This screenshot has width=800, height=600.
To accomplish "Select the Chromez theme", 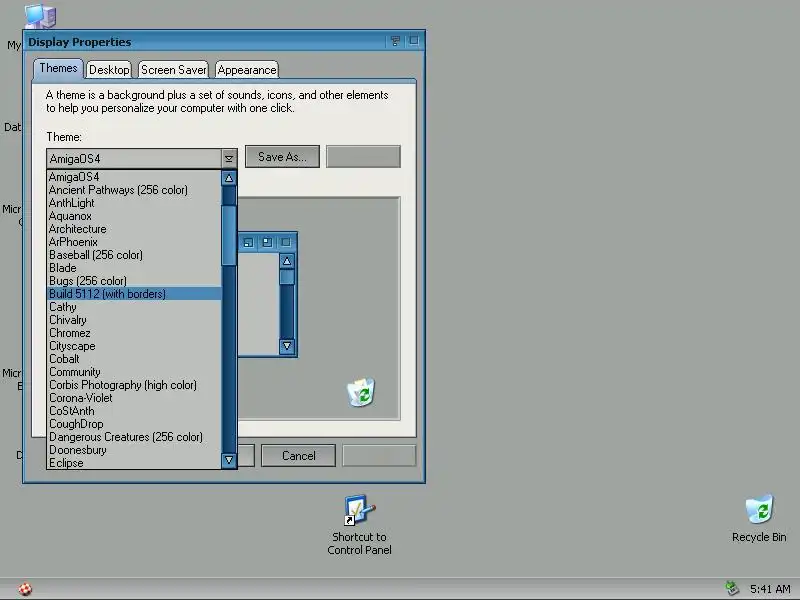I will coord(134,333).
